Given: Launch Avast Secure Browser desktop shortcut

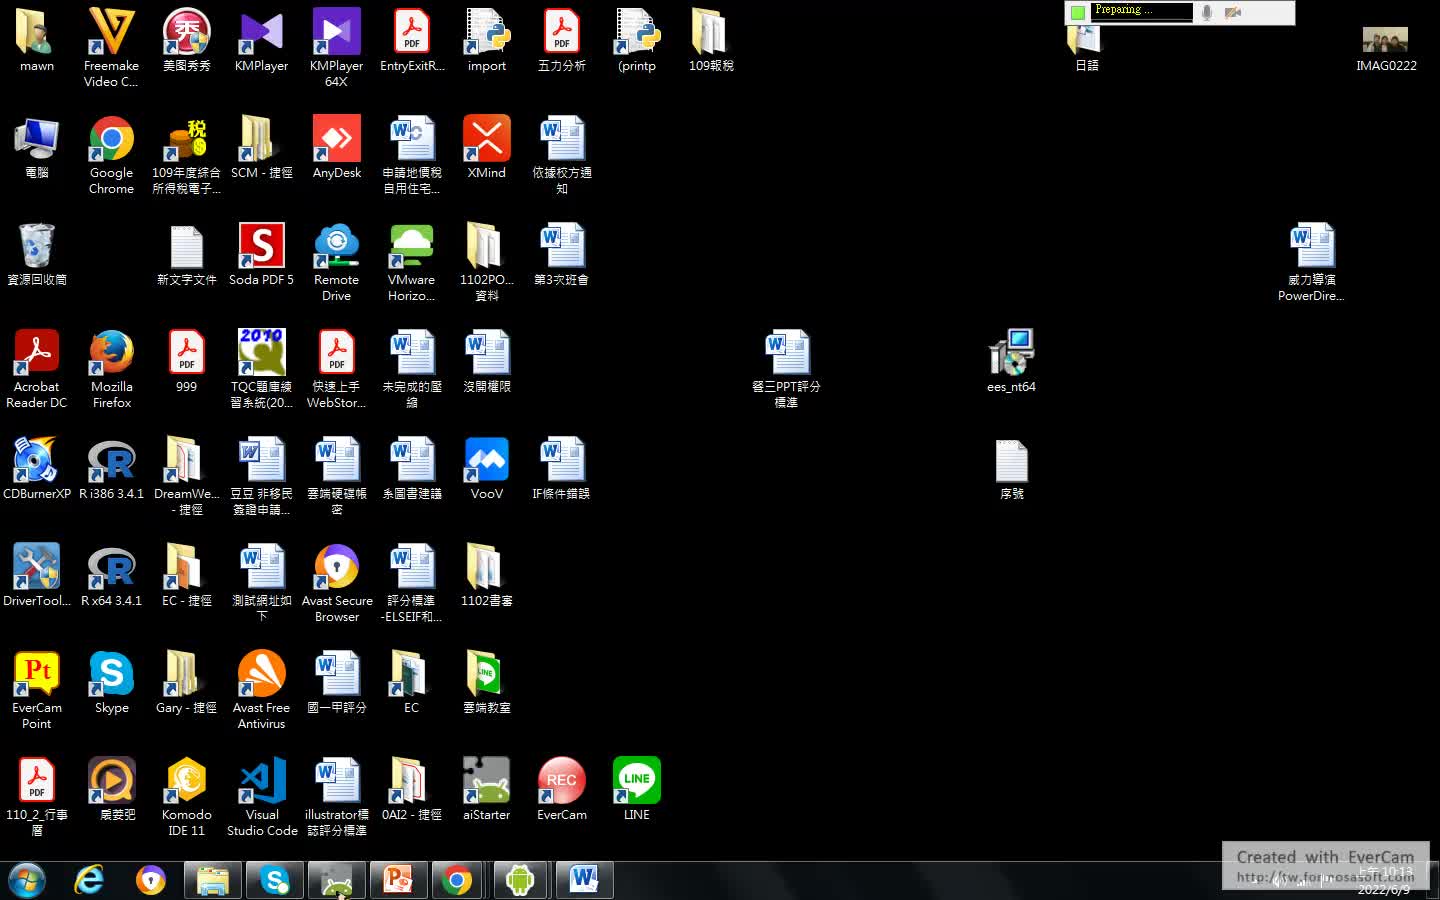Looking at the screenshot, I should click(x=336, y=583).
